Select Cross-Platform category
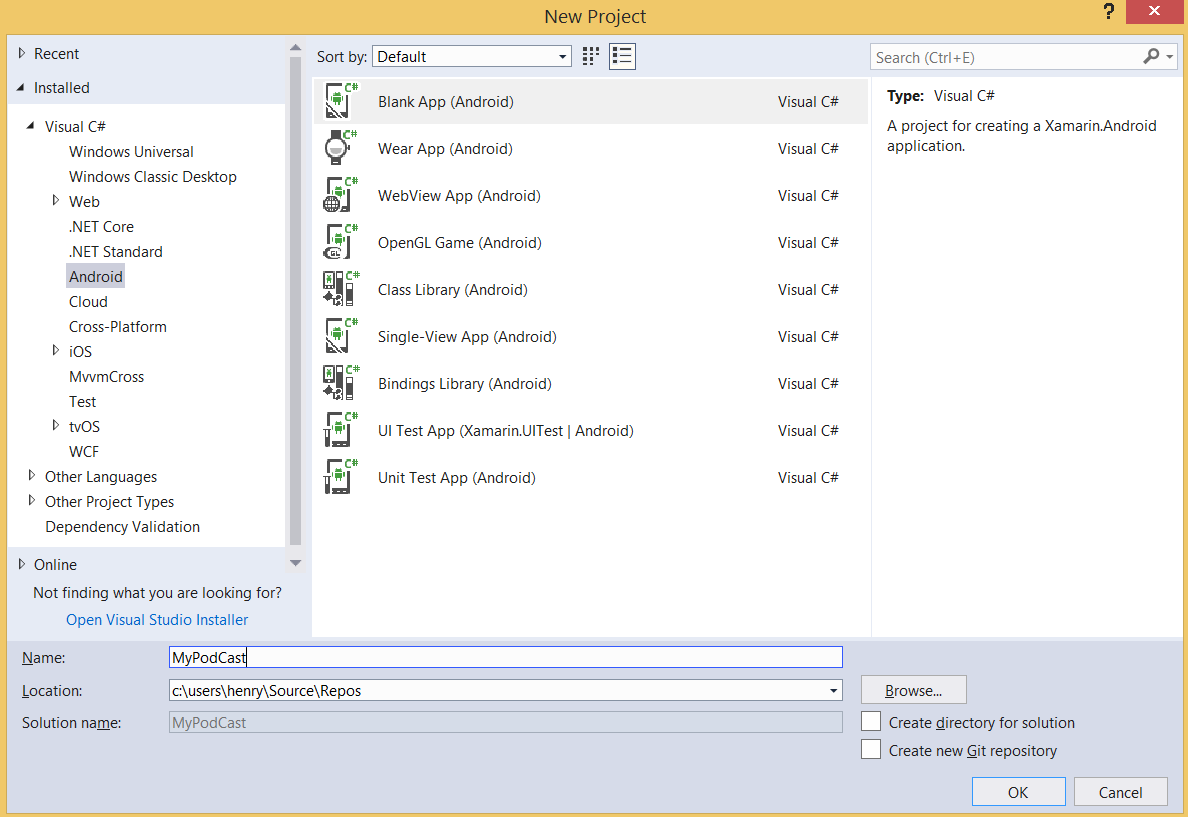The width and height of the screenshot is (1188, 817). point(117,327)
